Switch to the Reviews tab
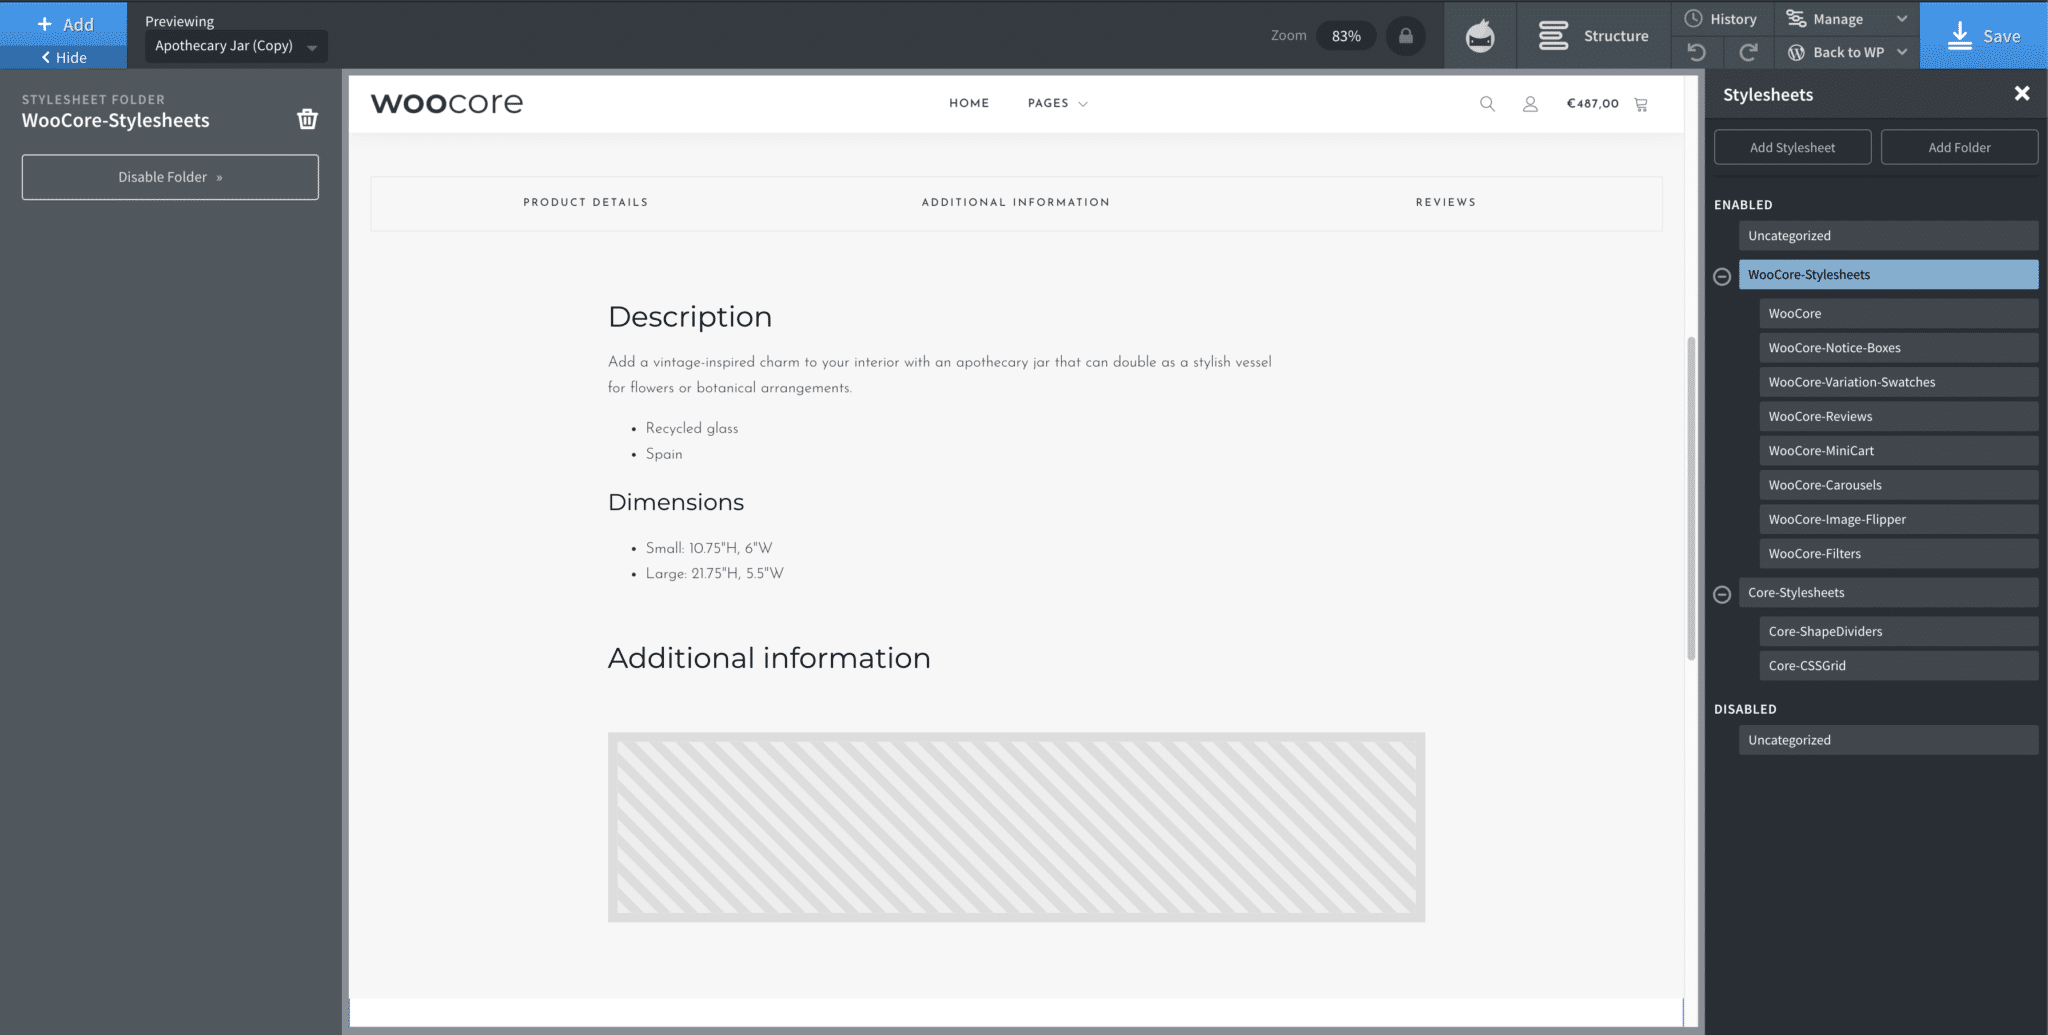Image resolution: width=2048 pixels, height=1035 pixels. coord(1445,202)
